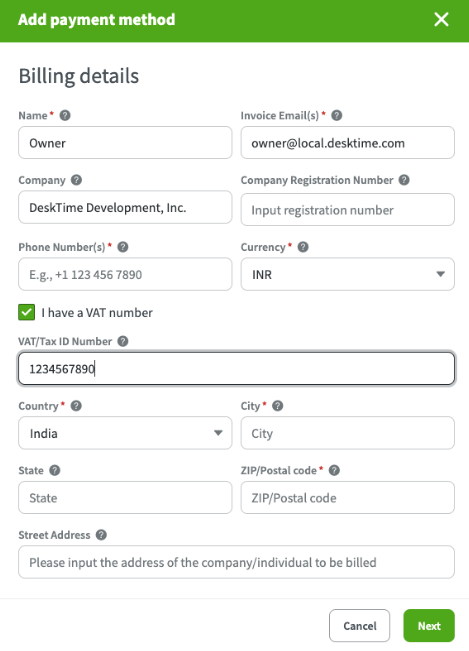Click into the Street Address field
The height and width of the screenshot is (651, 469).
pyautogui.click(x=236, y=562)
